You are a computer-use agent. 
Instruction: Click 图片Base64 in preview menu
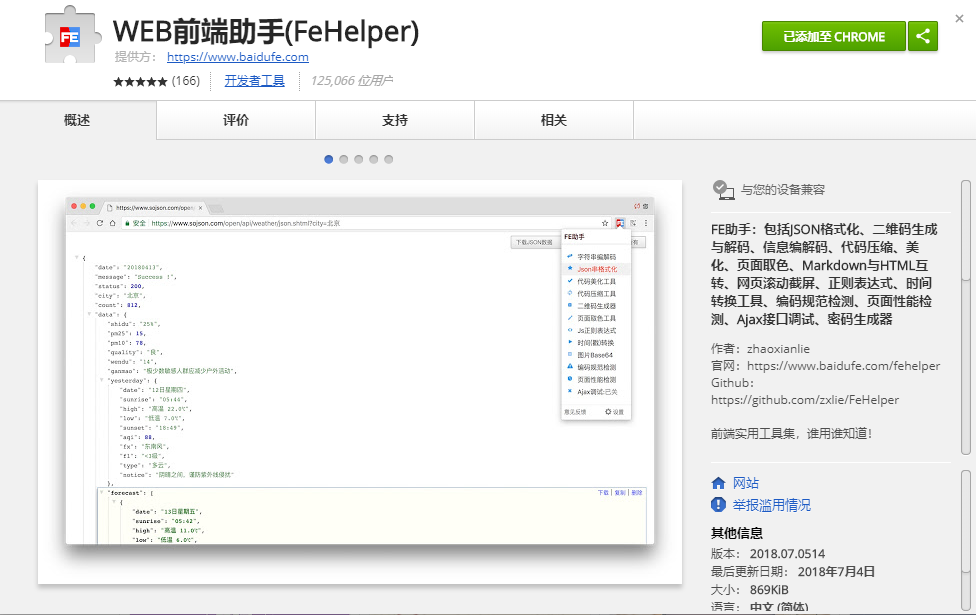[x=594, y=355]
